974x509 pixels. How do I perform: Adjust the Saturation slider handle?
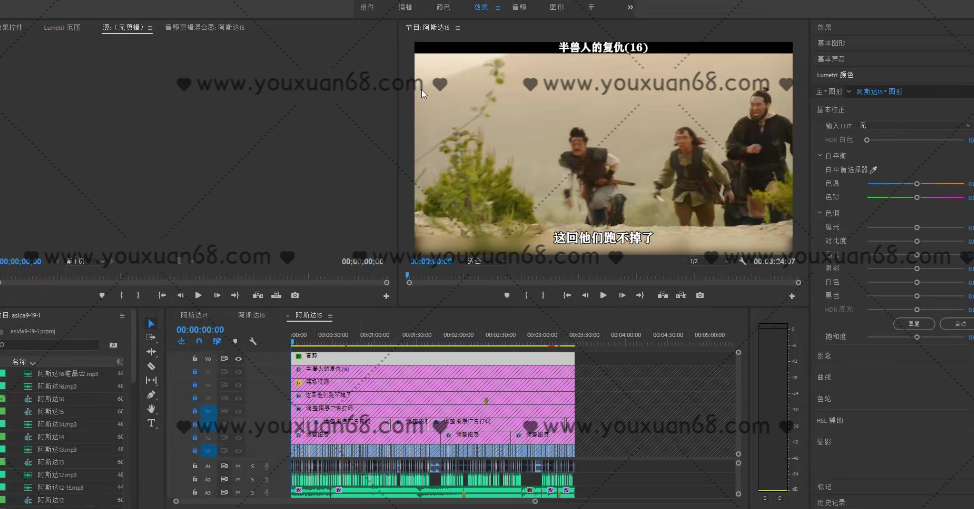coord(916,337)
